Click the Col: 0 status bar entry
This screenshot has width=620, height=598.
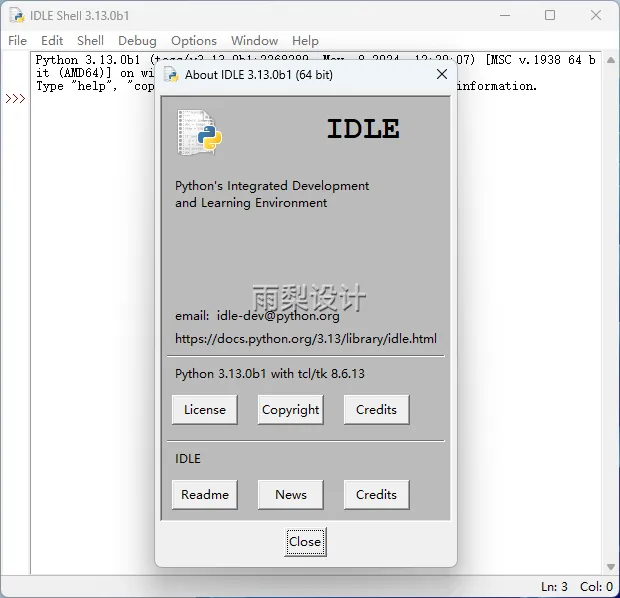[x=596, y=586]
